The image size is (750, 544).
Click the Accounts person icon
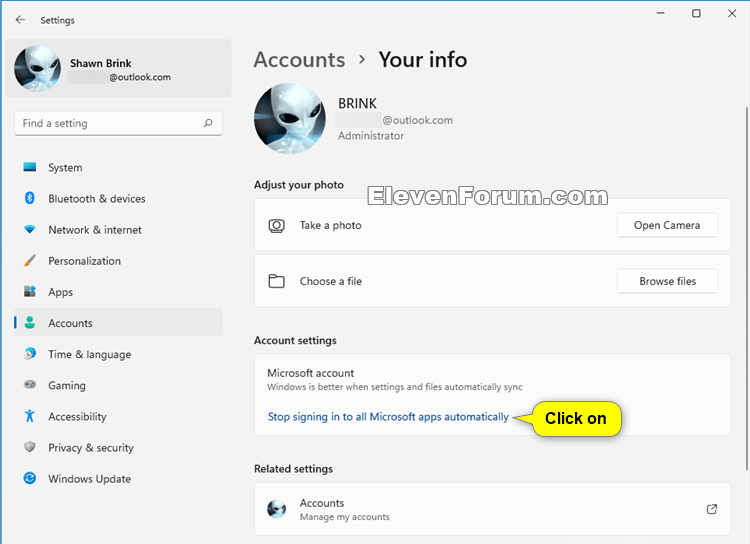tap(30, 322)
